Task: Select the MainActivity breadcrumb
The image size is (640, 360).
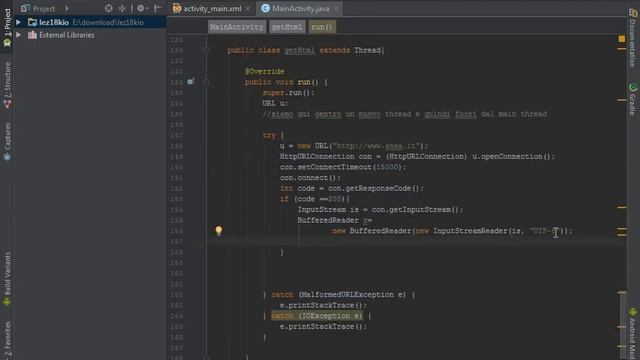Action: (237, 27)
